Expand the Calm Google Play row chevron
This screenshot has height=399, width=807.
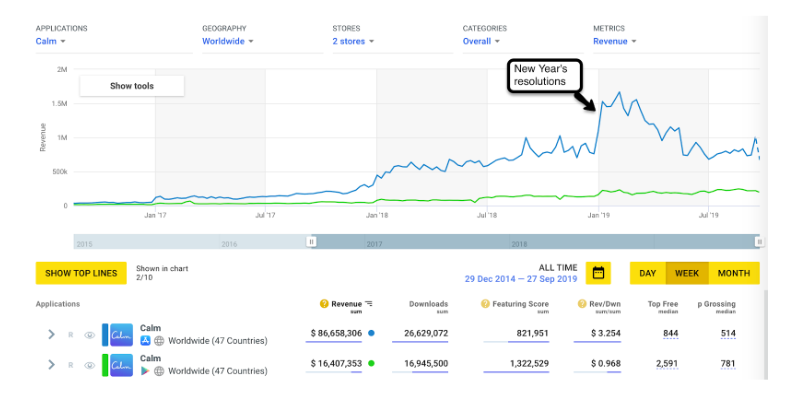coord(51,365)
